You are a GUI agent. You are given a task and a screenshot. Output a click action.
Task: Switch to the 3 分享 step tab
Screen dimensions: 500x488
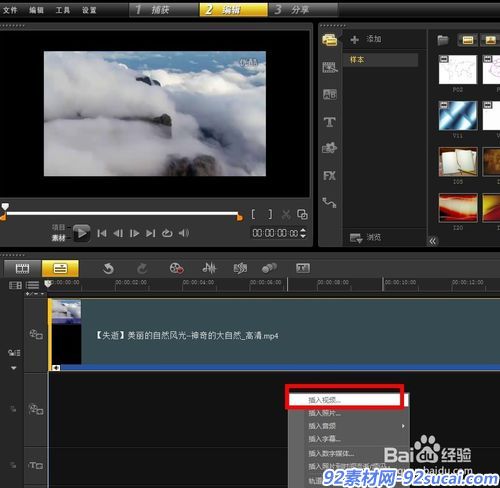(x=303, y=10)
